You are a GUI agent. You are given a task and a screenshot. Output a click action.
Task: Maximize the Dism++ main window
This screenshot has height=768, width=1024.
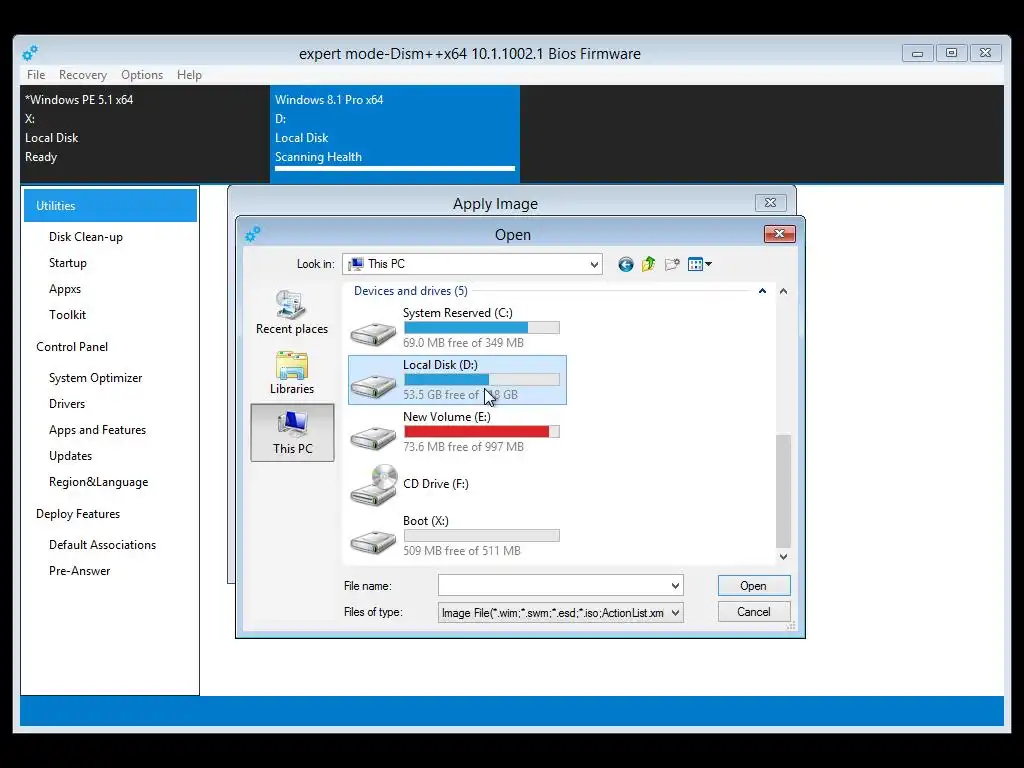(x=952, y=53)
